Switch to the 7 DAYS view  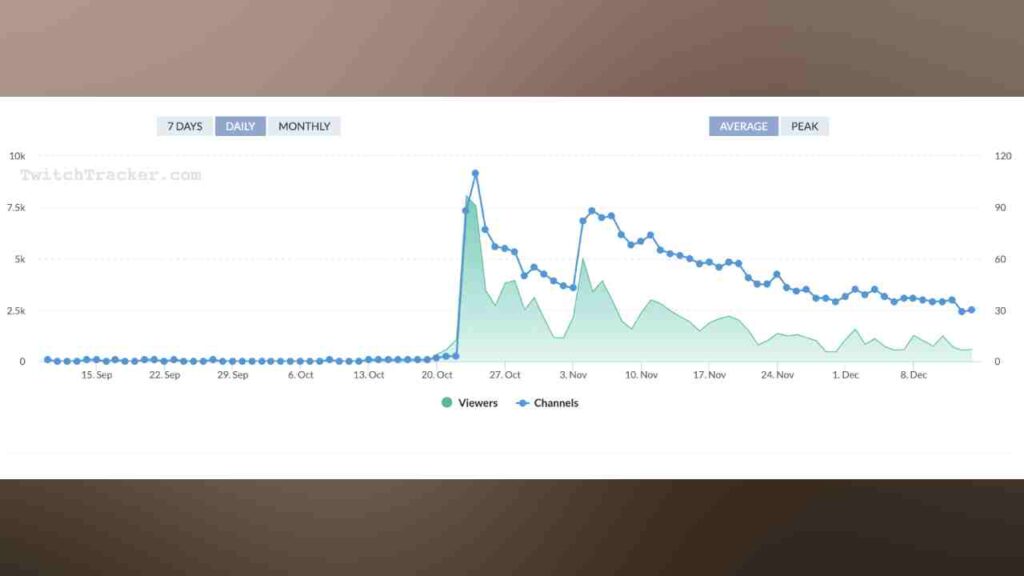coord(184,126)
